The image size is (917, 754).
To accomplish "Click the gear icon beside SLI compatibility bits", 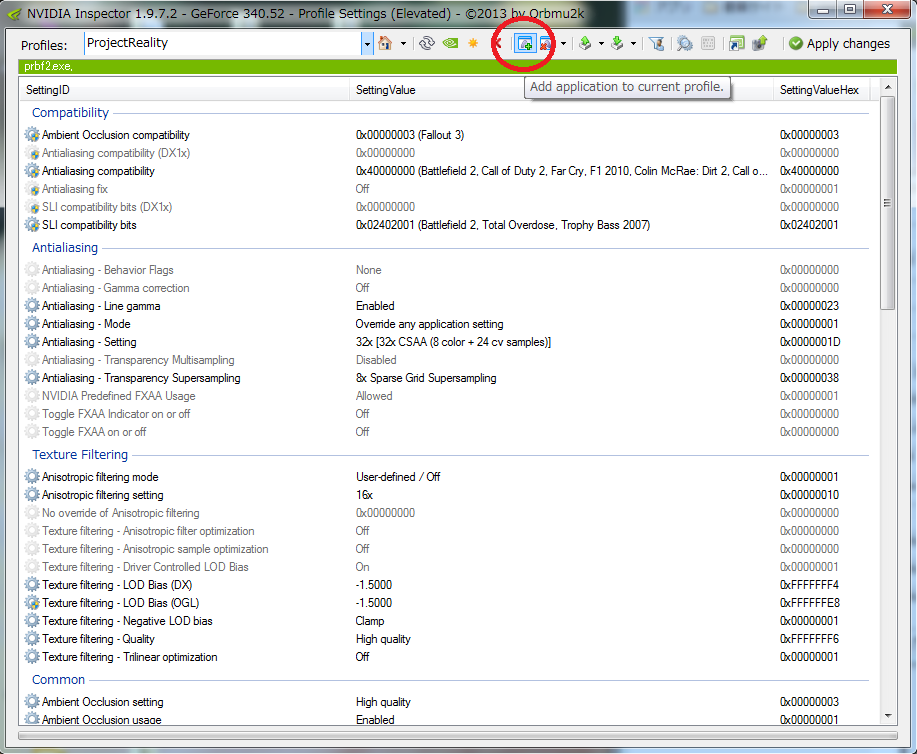I will 32,225.
